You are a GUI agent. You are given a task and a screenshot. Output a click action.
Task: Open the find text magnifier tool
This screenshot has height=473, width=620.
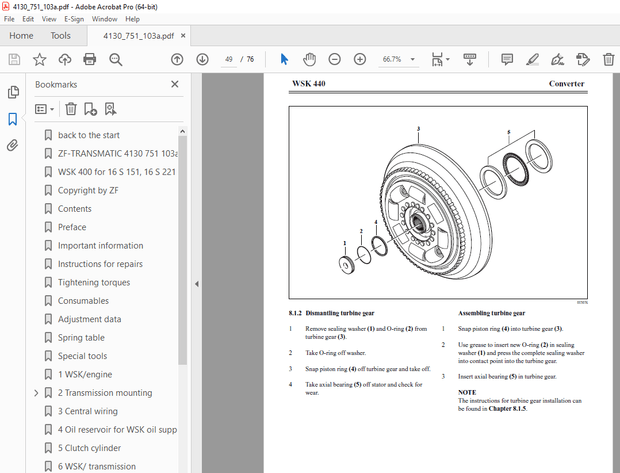[x=115, y=60]
